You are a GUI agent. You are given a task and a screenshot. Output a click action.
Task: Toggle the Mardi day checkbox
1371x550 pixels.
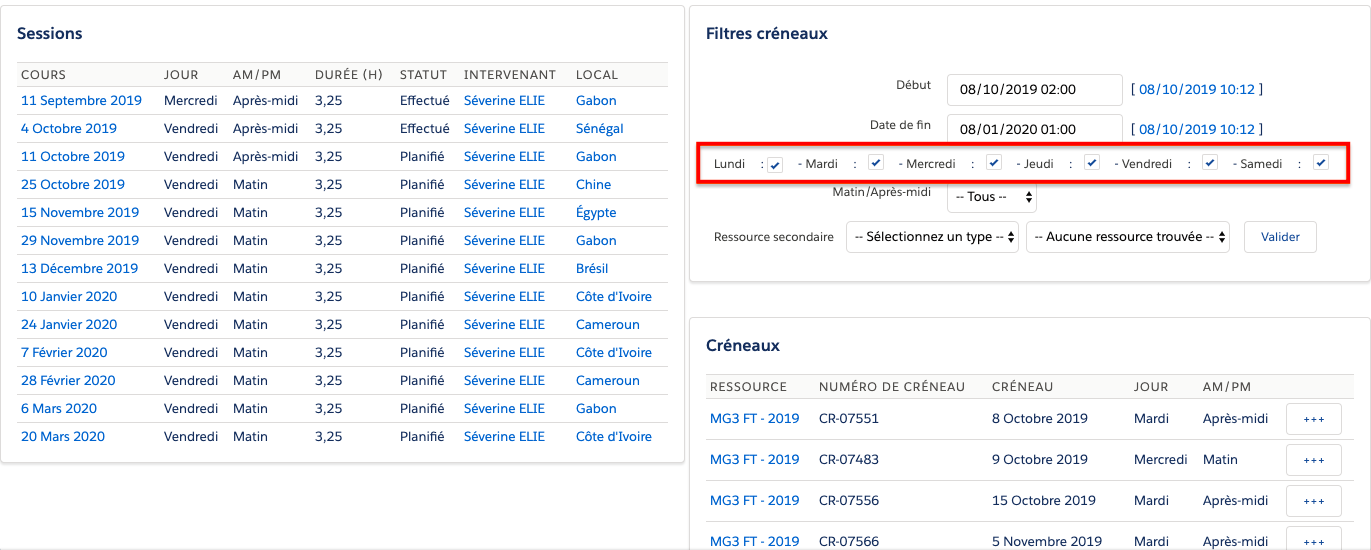pos(876,163)
